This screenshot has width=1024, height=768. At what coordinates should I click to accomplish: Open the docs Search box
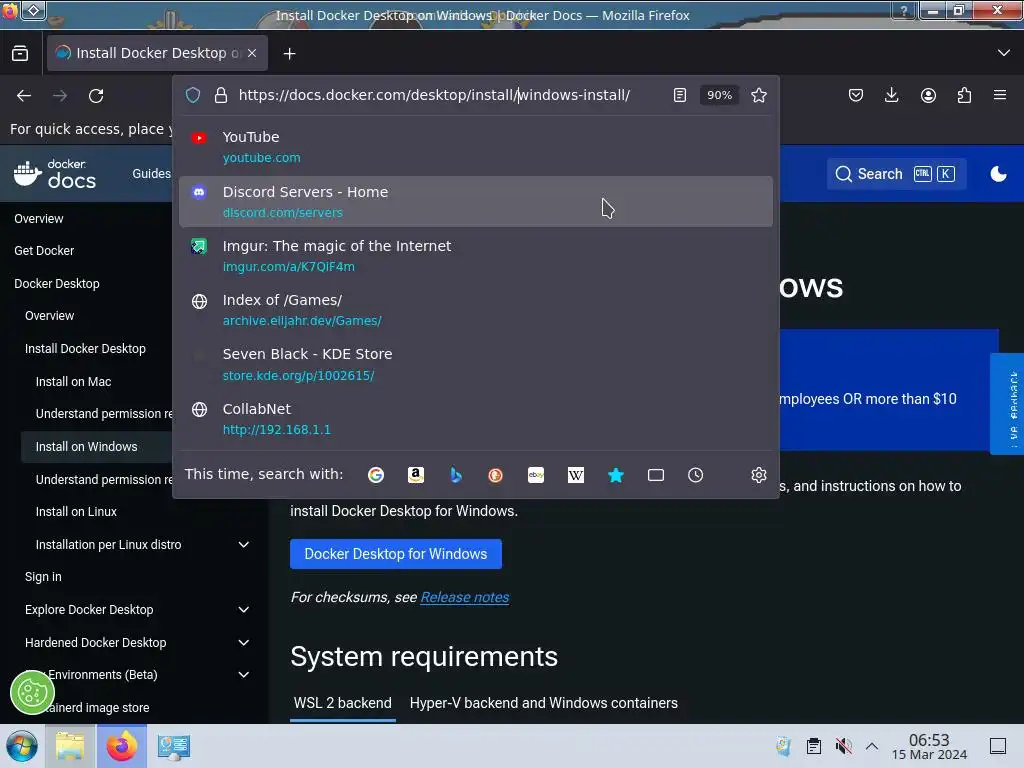(x=896, y=174)
